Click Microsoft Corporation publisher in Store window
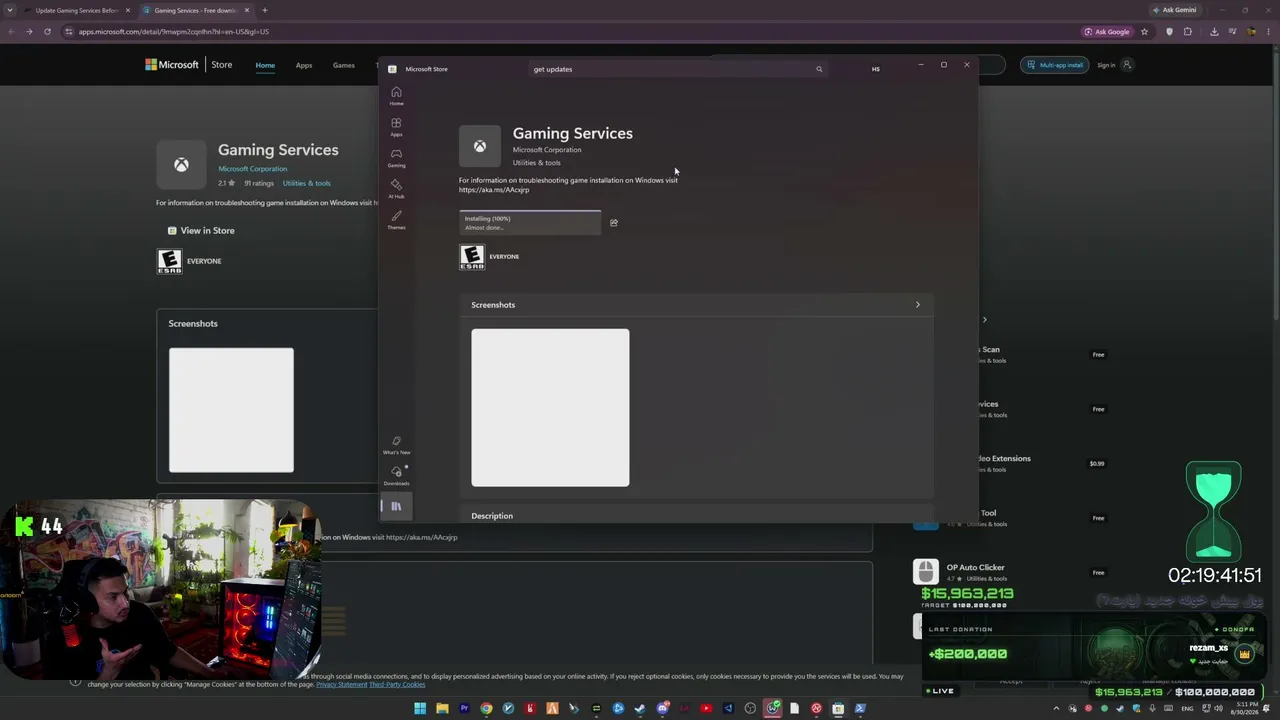This screenshot has width=1280, height=720. 547,150
